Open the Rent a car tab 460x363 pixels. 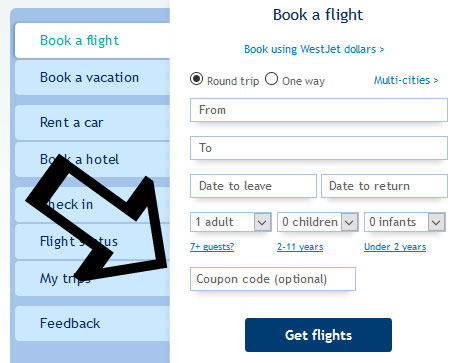click(x=92, y=122)
